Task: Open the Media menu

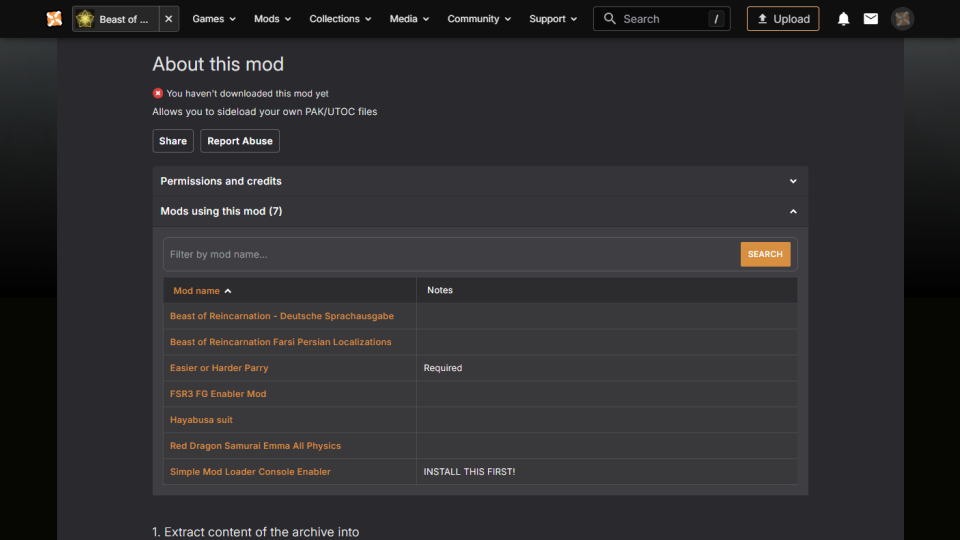Action: pos(409,19)
